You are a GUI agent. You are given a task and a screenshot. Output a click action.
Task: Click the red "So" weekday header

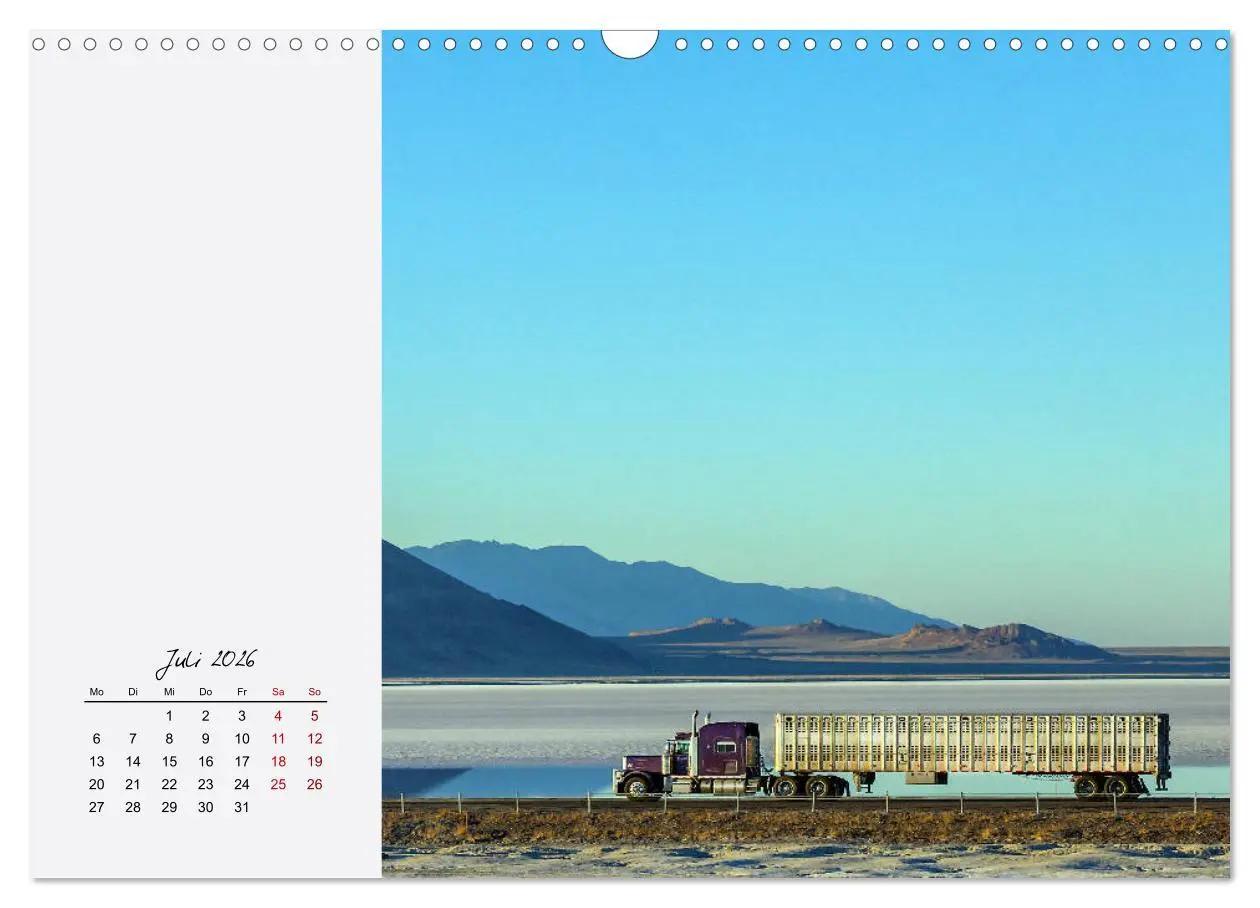[314, 692]
